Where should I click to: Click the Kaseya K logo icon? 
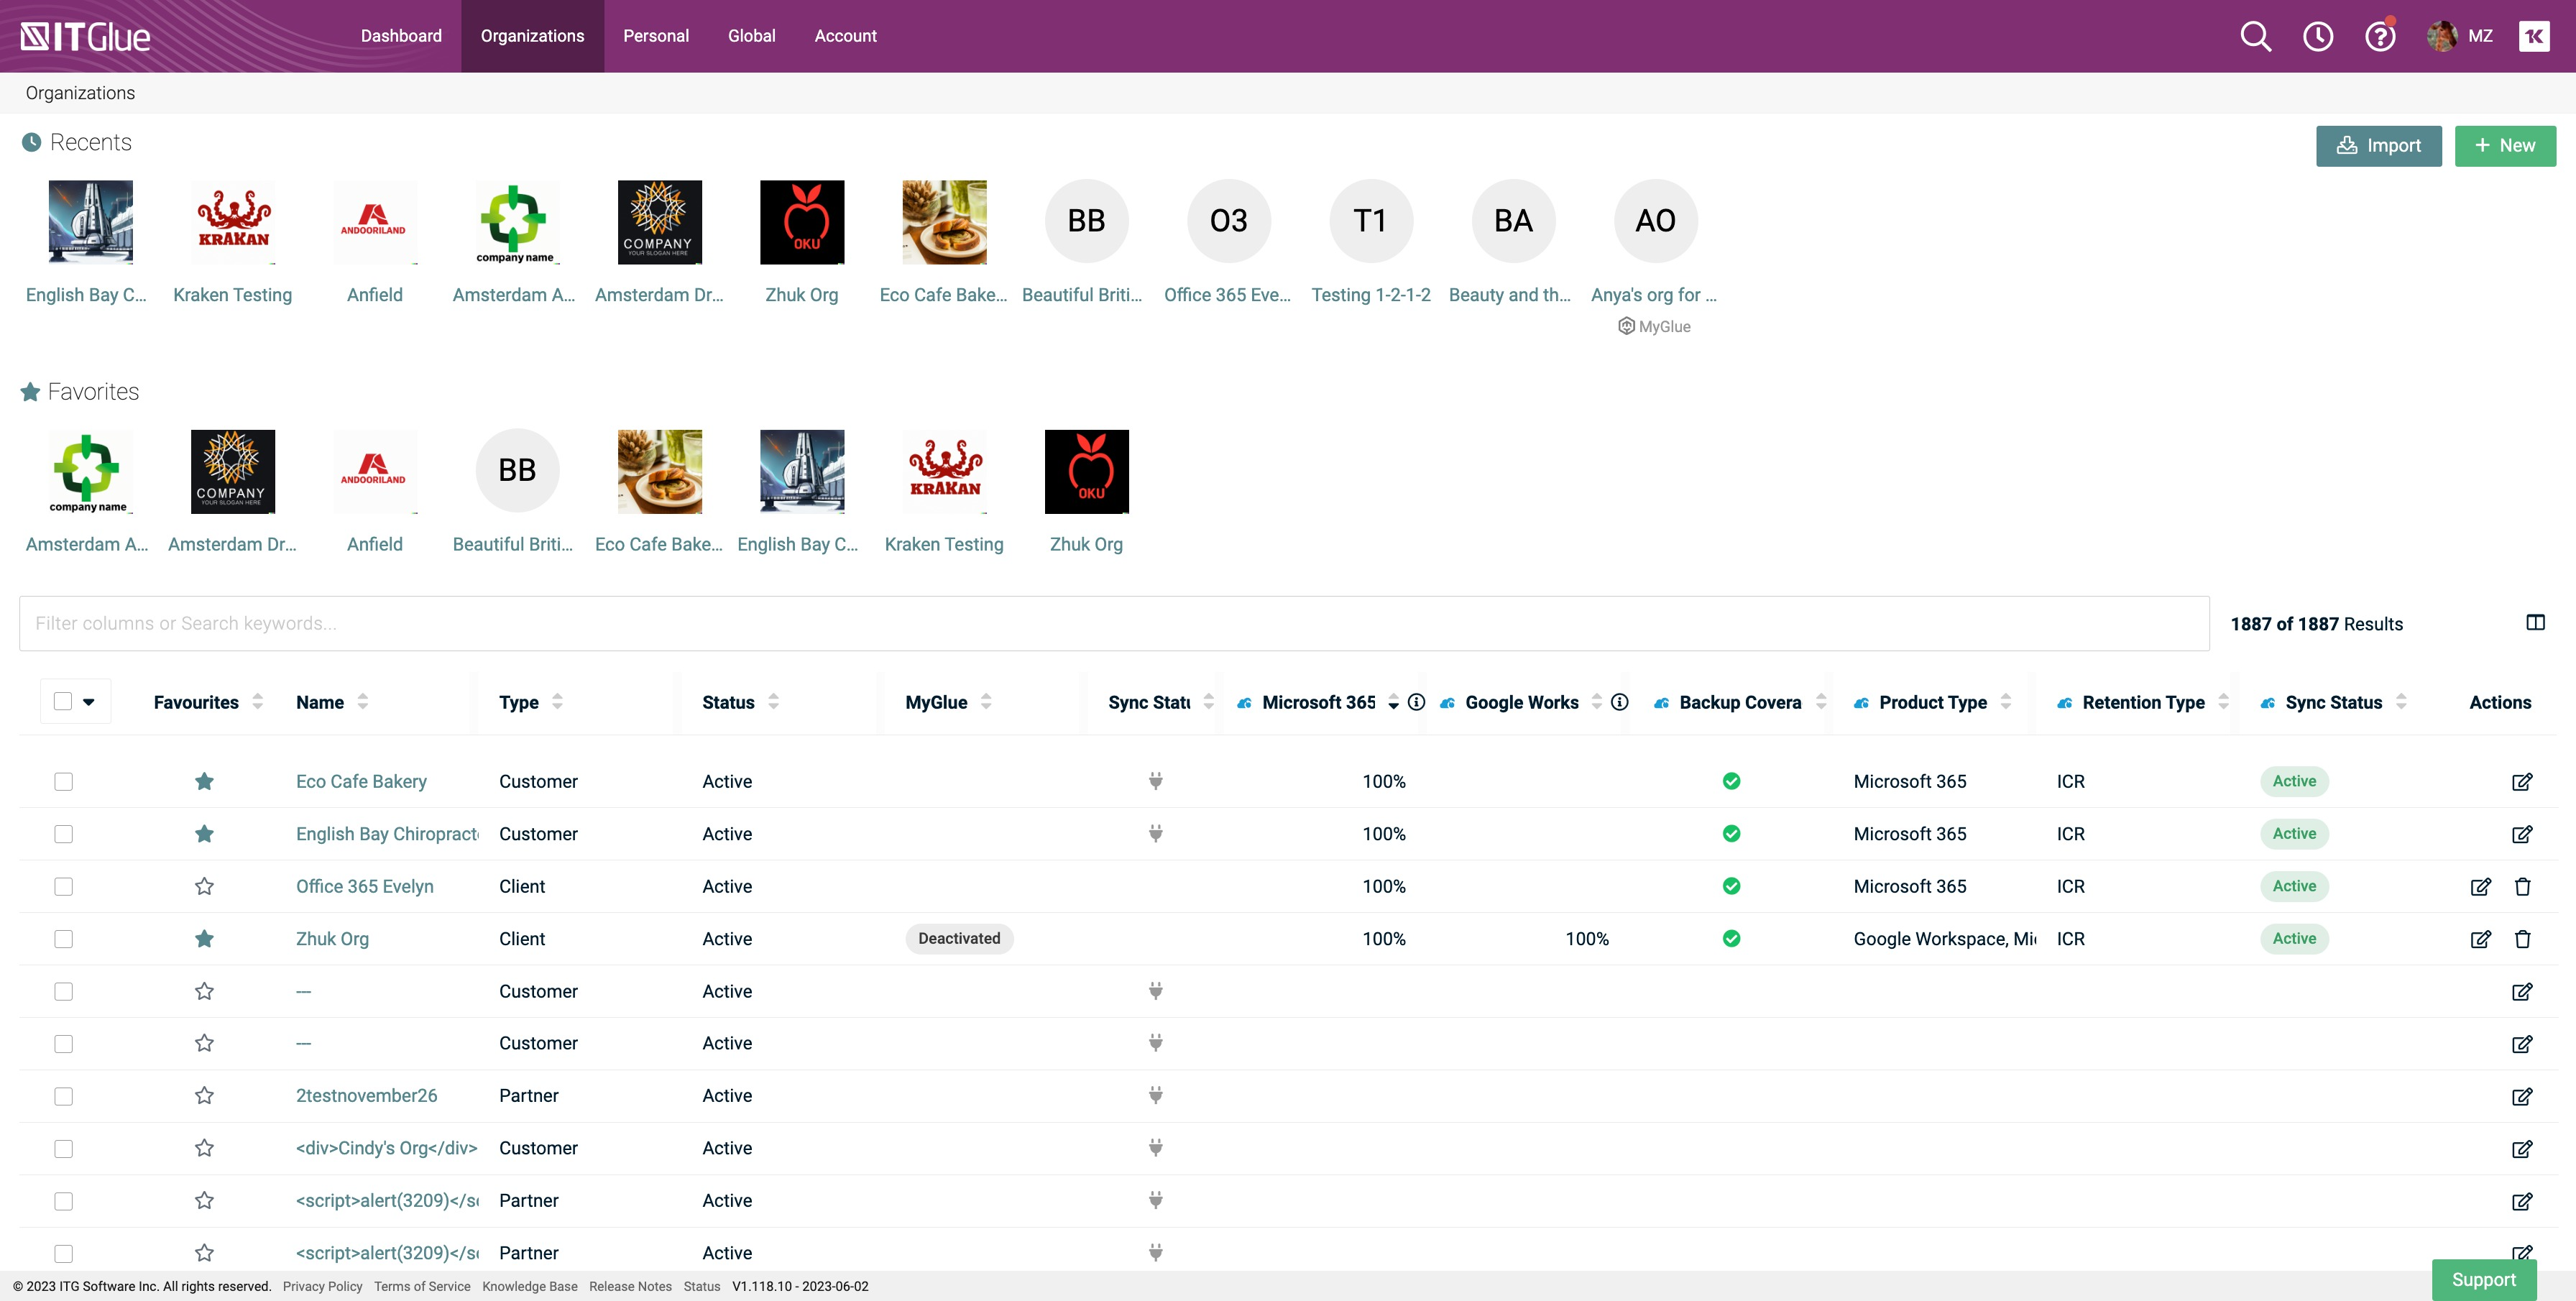coord(2534,36)
